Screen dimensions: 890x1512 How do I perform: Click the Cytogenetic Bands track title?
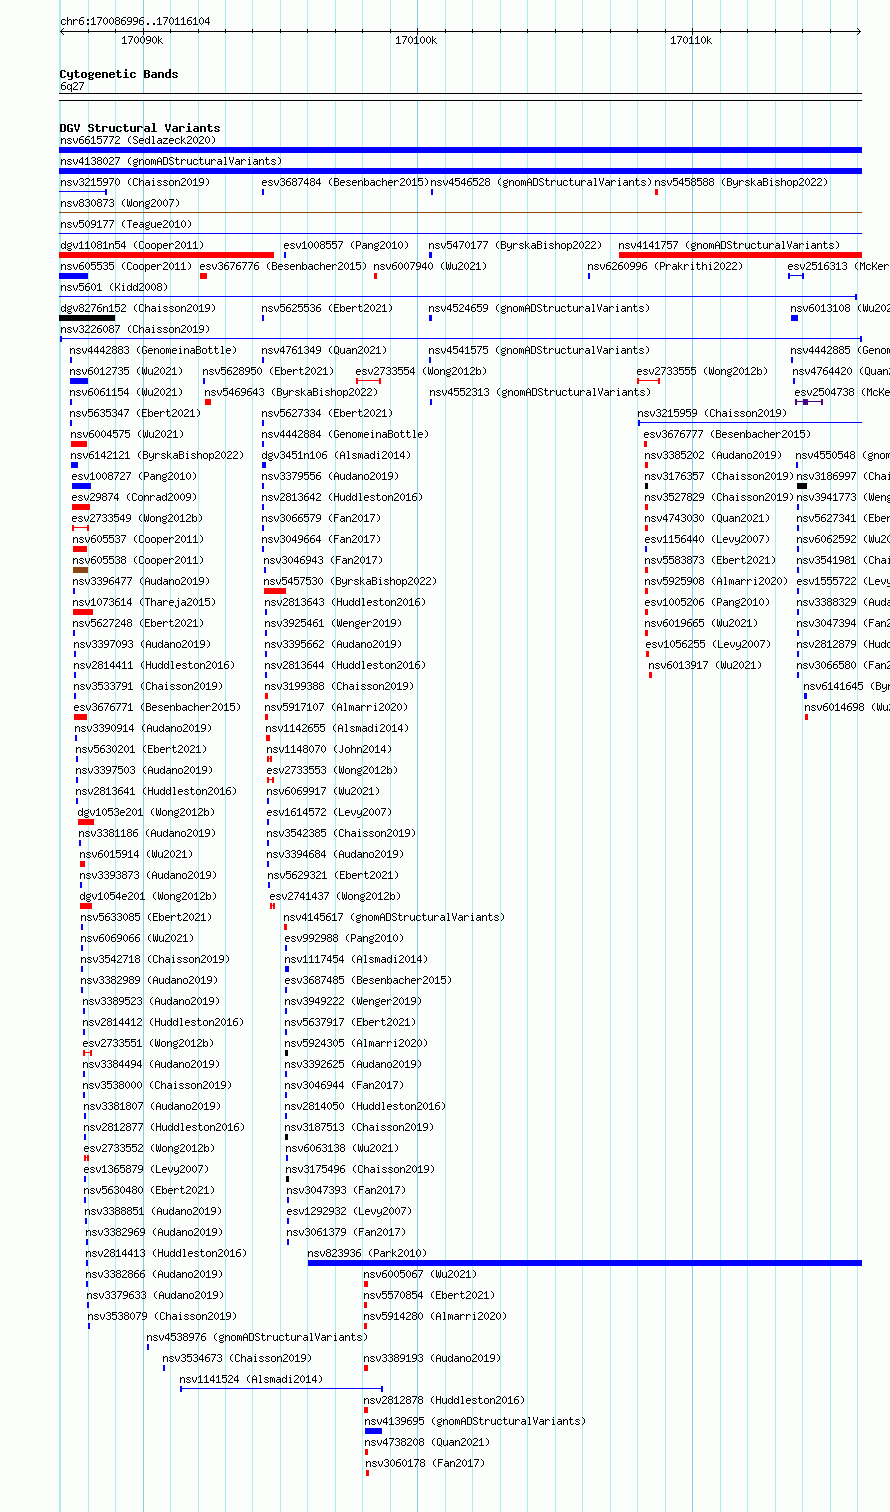119,74
